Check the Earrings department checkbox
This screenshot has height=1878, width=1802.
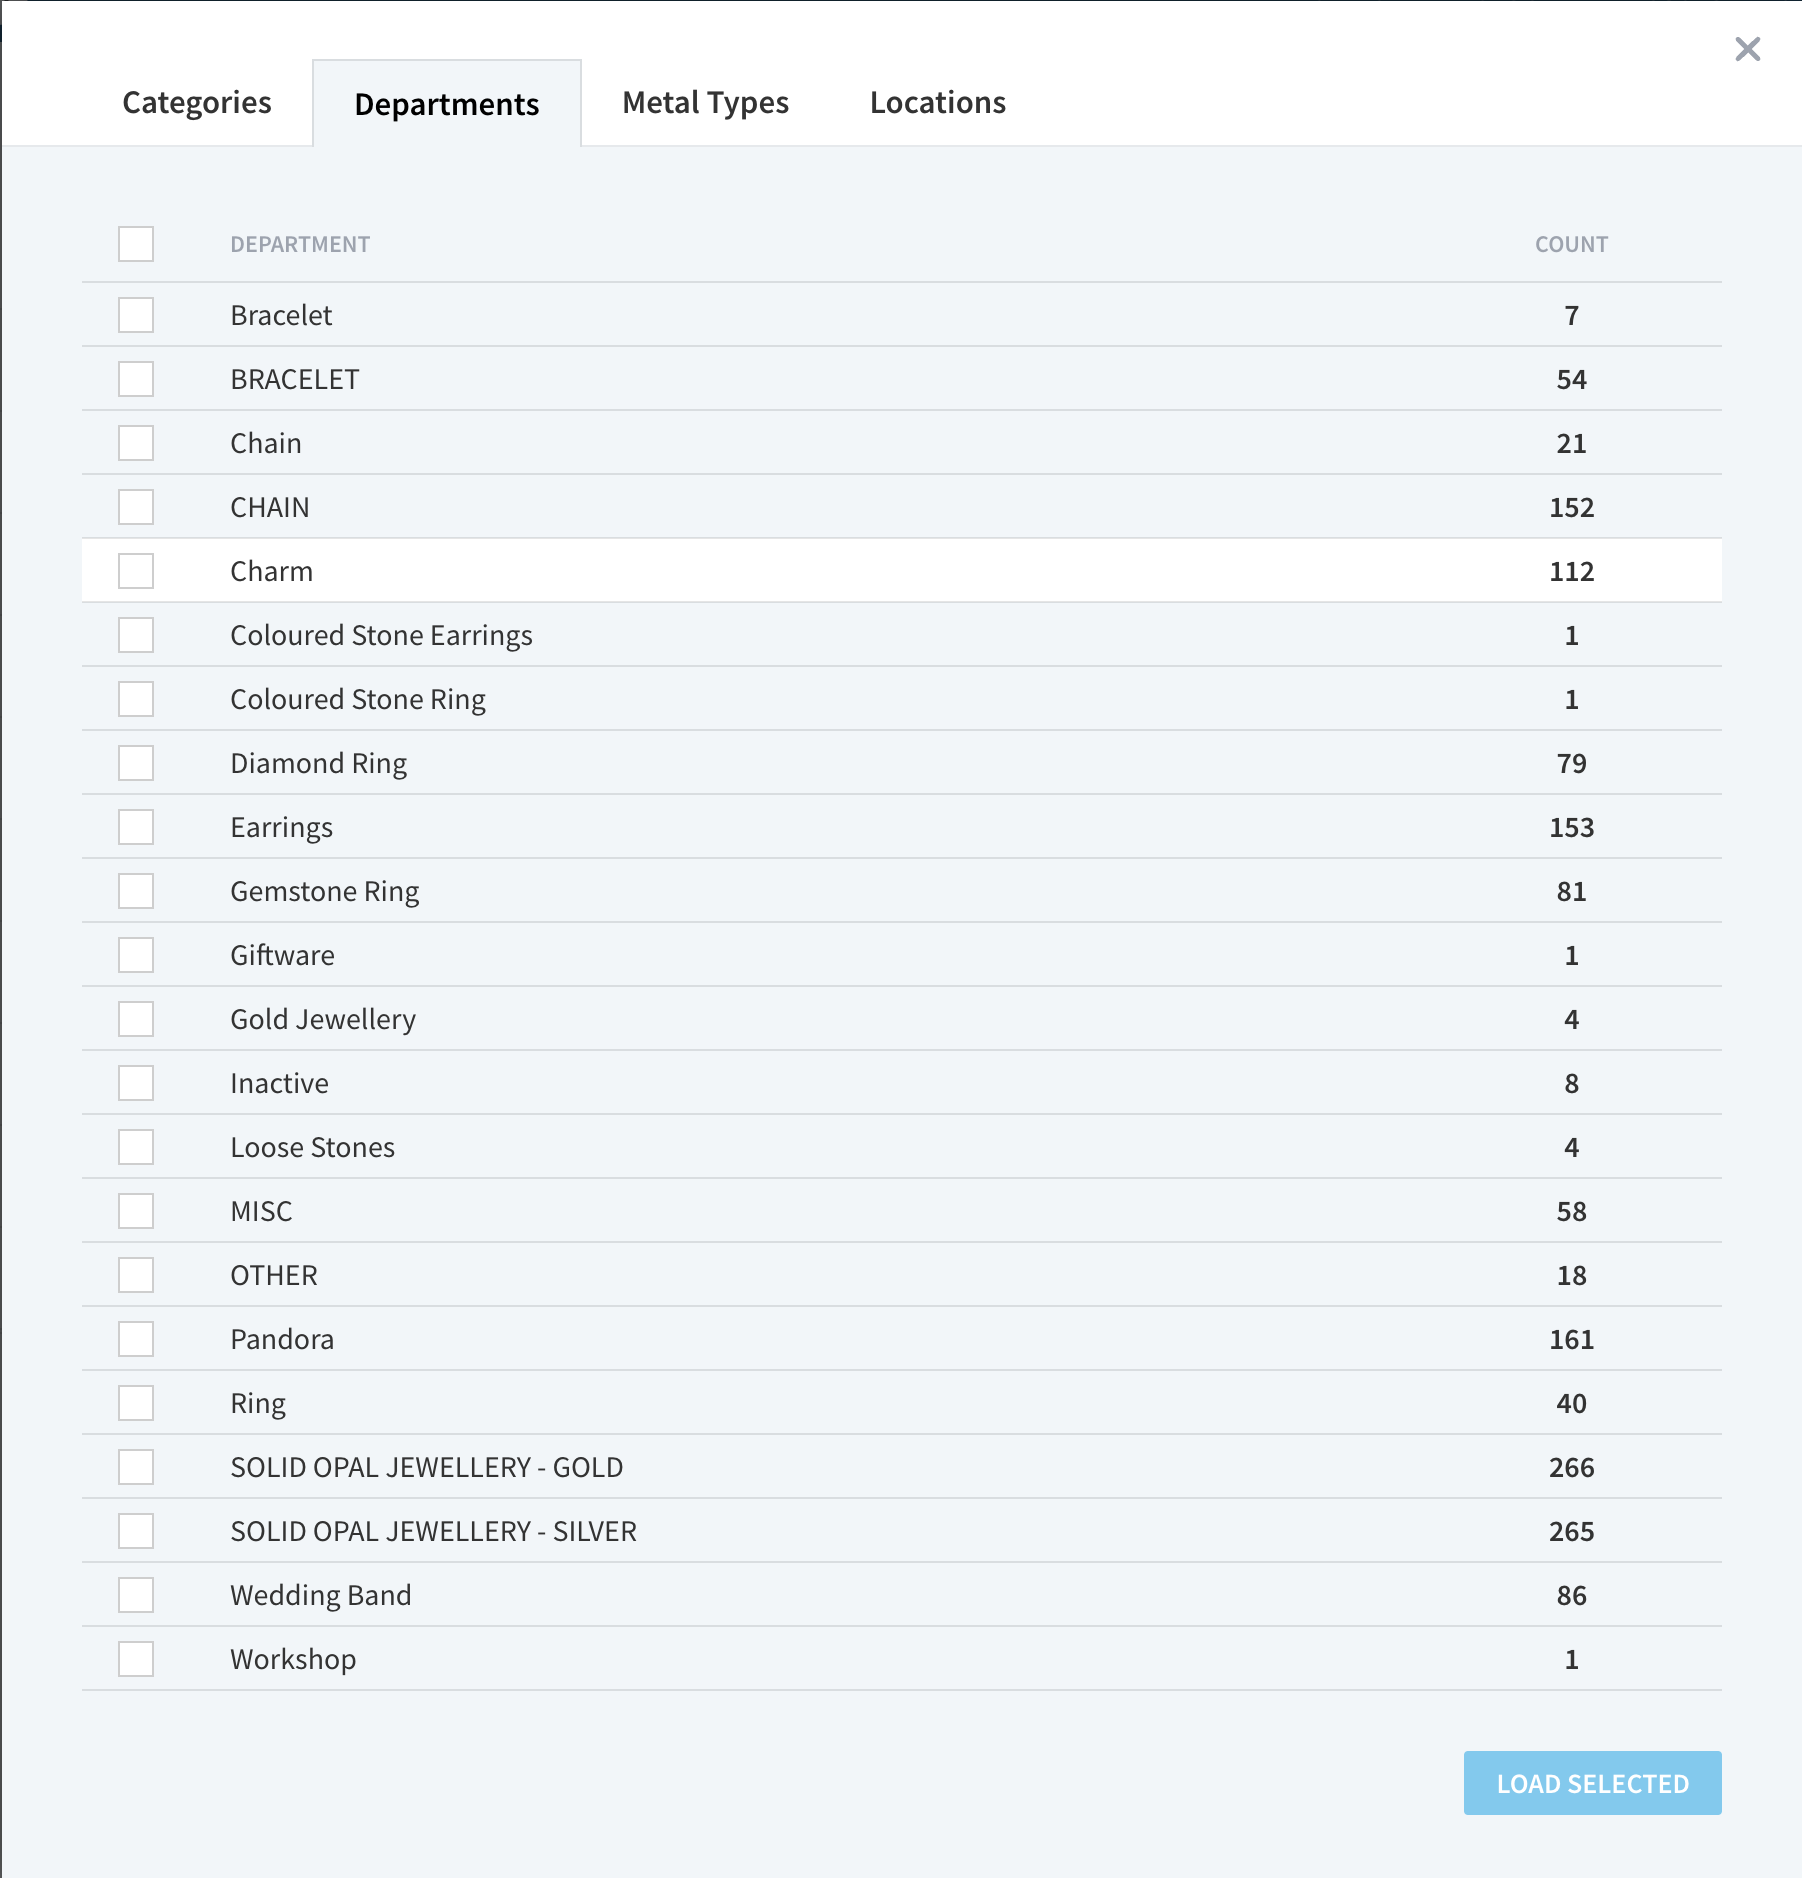point(136,827)
